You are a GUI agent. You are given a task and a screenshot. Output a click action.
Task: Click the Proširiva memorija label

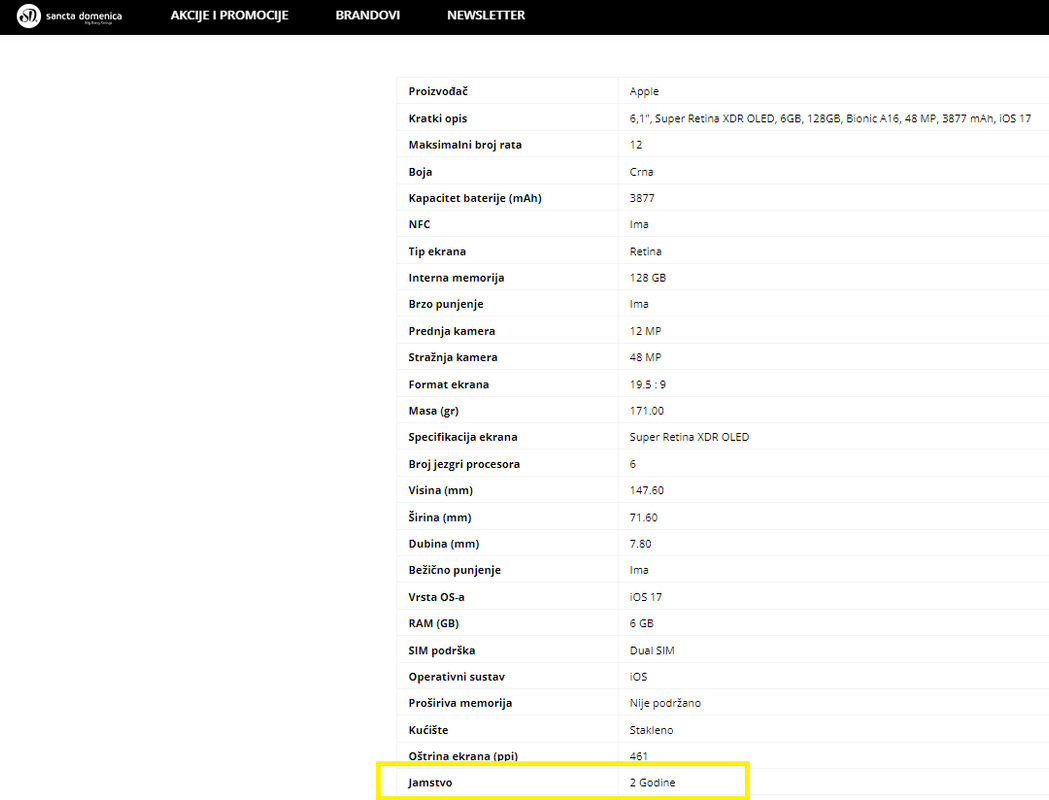tap(460, 703)
